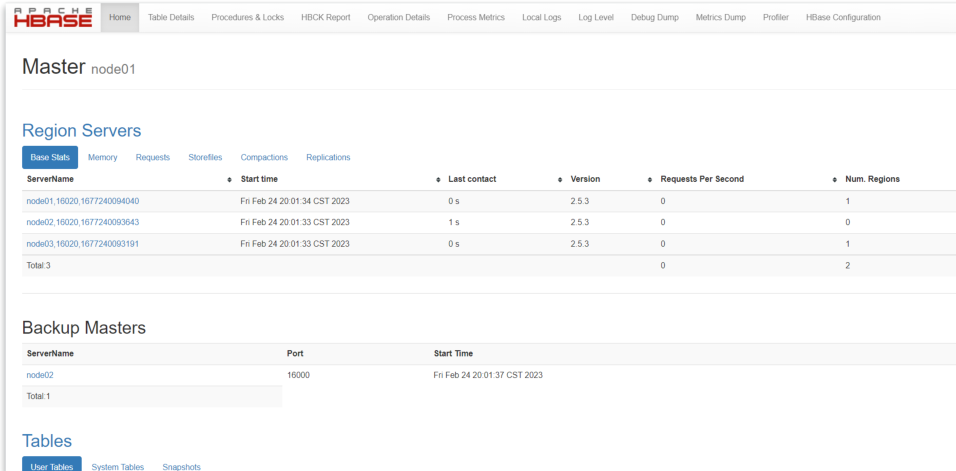Click the Num. Regions total value 2
This screenshot has width=956, height=471.
coord(847,266)
